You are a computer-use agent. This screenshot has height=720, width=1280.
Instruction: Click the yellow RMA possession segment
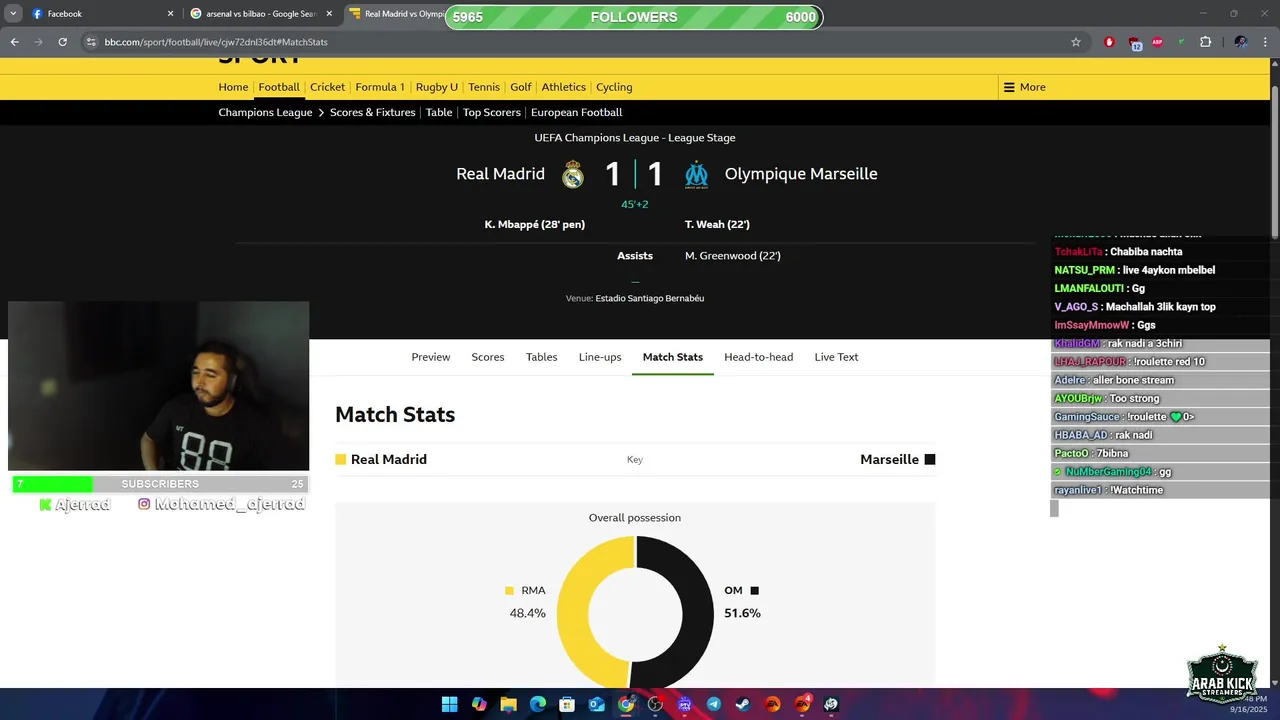[573, 610]
